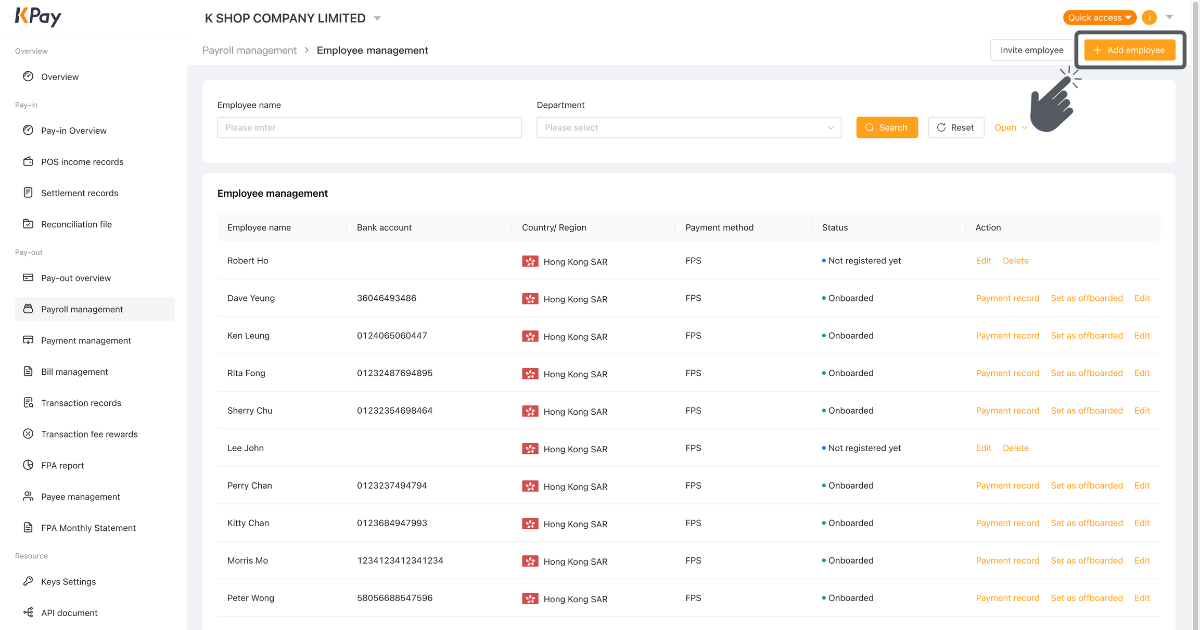This screenshot has height=630, width=1200.
Task: Click the Settlement records sidebar icon
Action: tap(28, 192)
